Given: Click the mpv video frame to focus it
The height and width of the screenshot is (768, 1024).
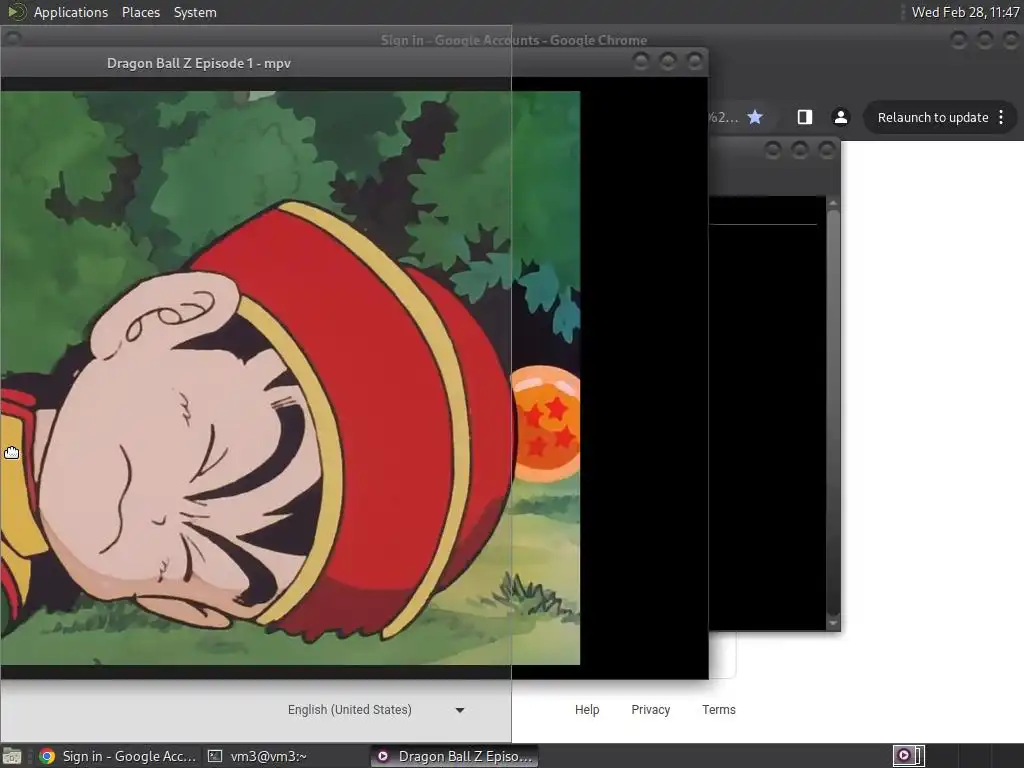Looking at the screenshot, I should click(x=290, y=378).
